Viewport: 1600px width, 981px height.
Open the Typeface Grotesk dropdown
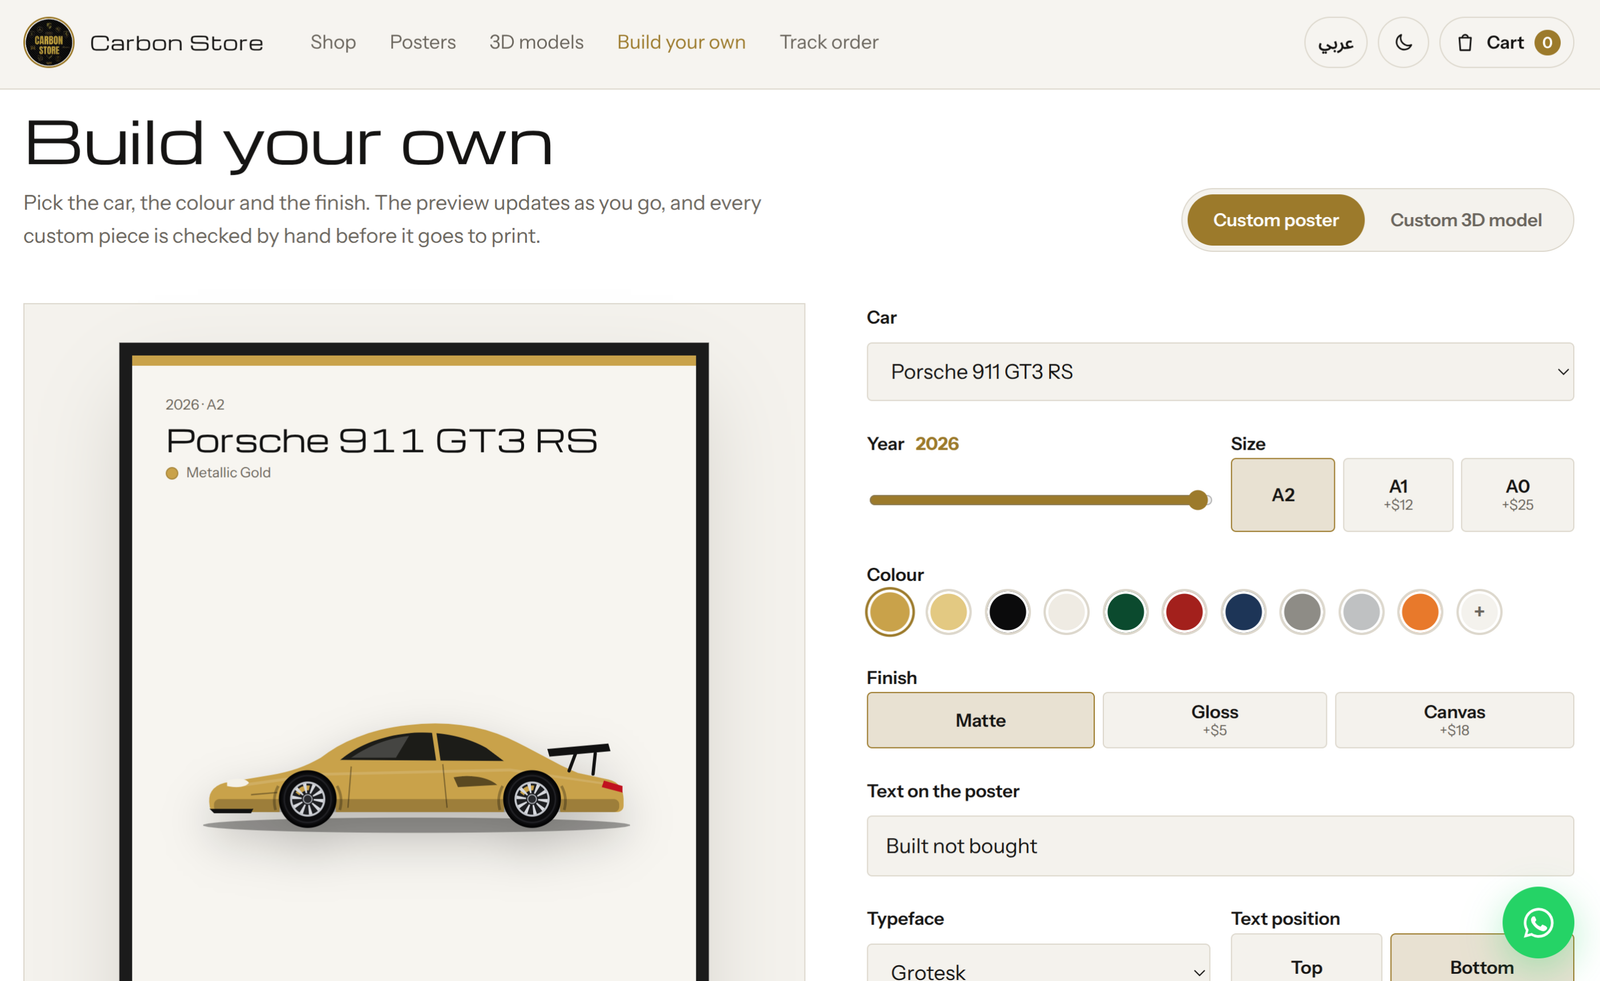point(1038,963)
